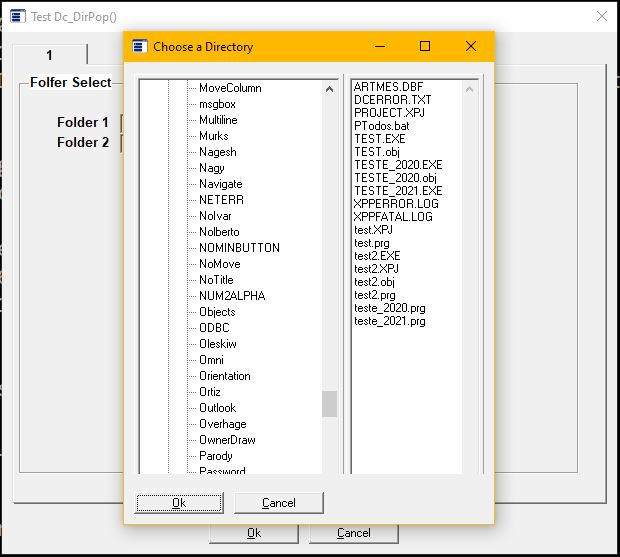Select ARTMES.DBF in the file list

[387, 87]
